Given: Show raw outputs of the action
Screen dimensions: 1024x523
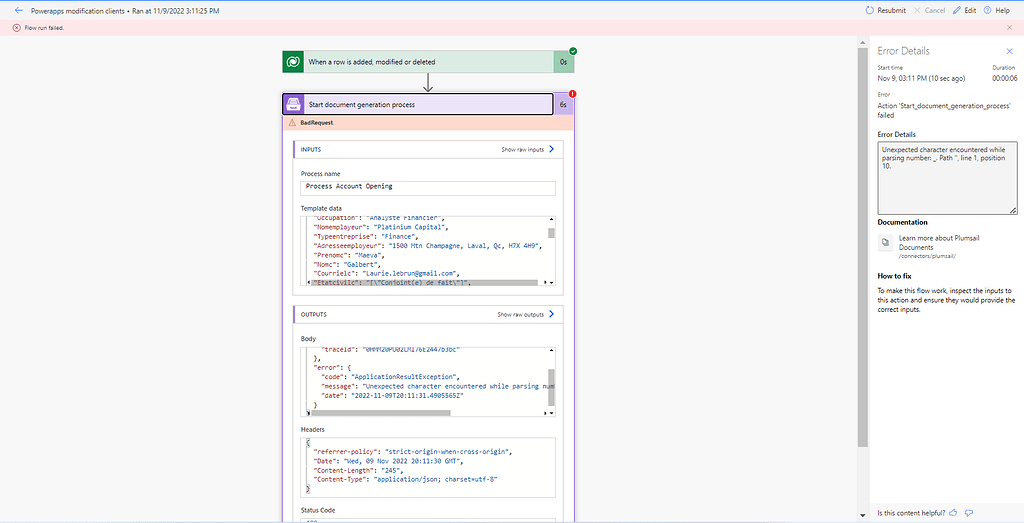Looking at the screenshot, I should [x=526, y=314].
